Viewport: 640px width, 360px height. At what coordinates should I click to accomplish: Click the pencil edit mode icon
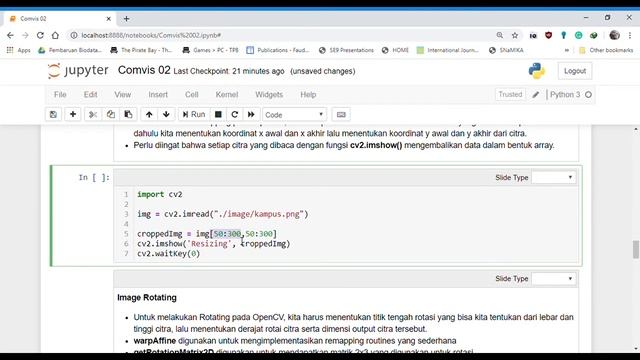click(x=536, y=95)
